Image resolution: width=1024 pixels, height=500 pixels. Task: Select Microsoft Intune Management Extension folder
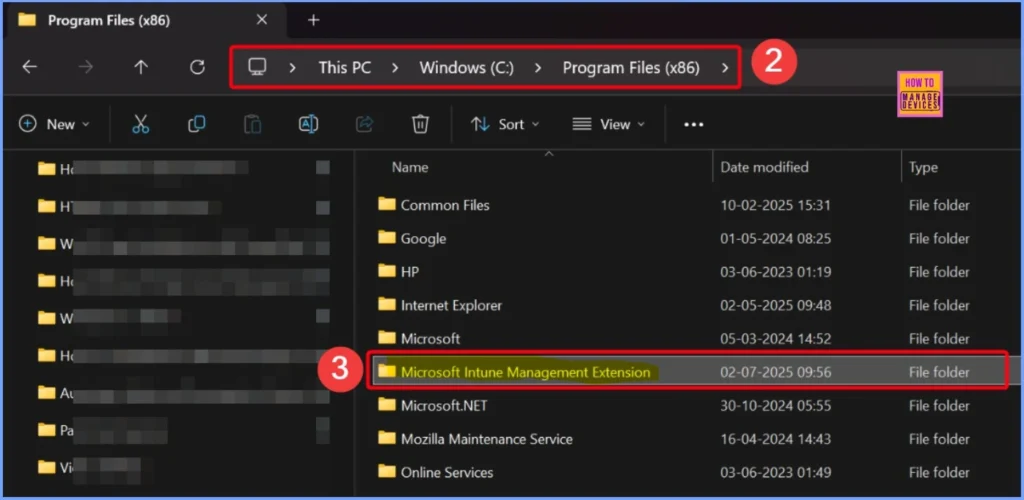pyautogui.click(x=689, y=372)
